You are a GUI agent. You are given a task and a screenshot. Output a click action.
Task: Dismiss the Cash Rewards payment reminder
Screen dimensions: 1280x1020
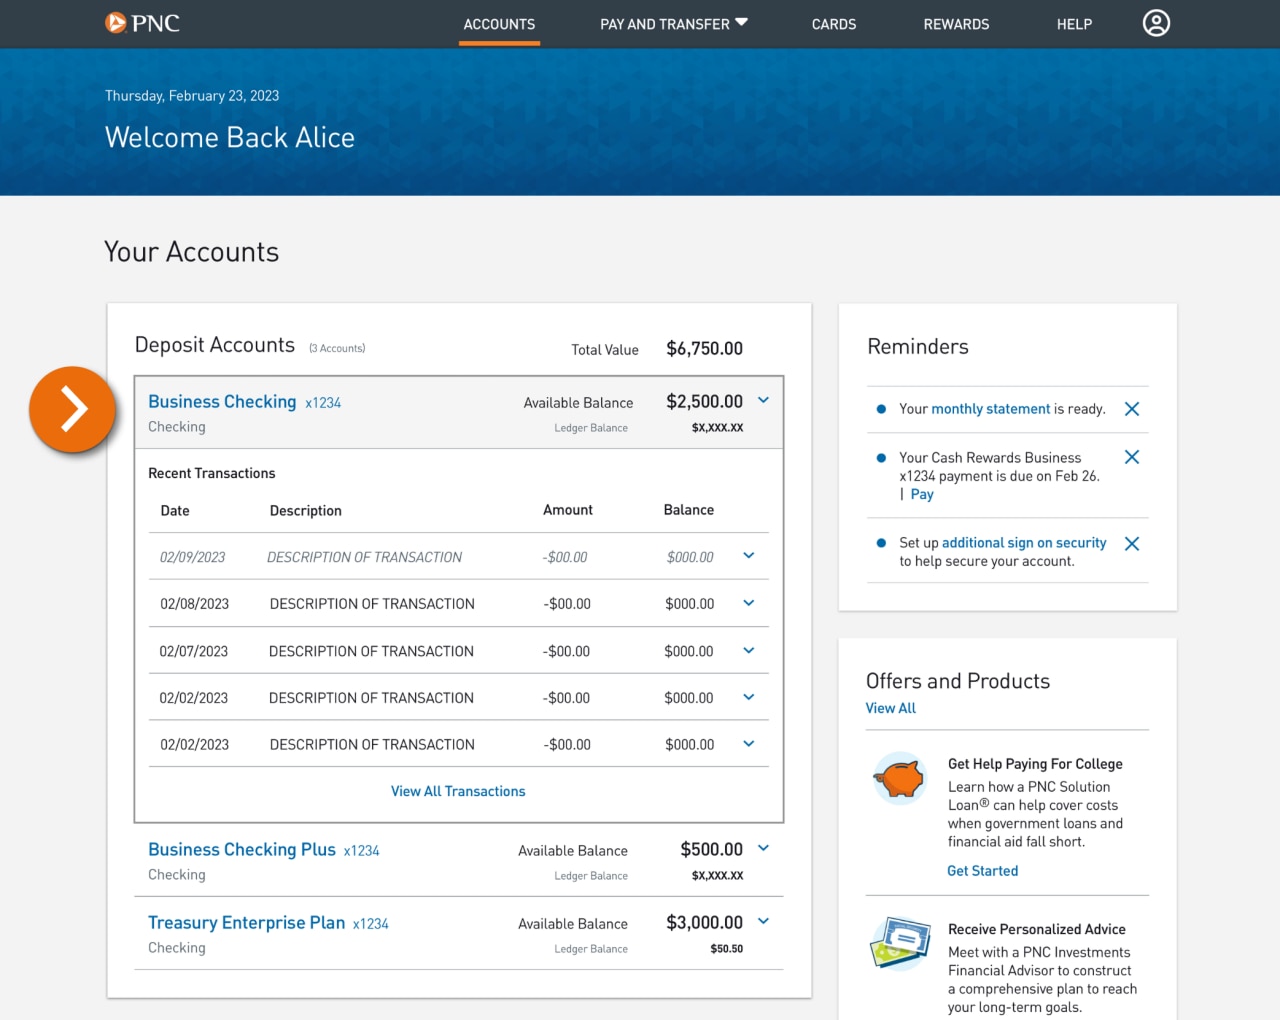pos(1131,456)
